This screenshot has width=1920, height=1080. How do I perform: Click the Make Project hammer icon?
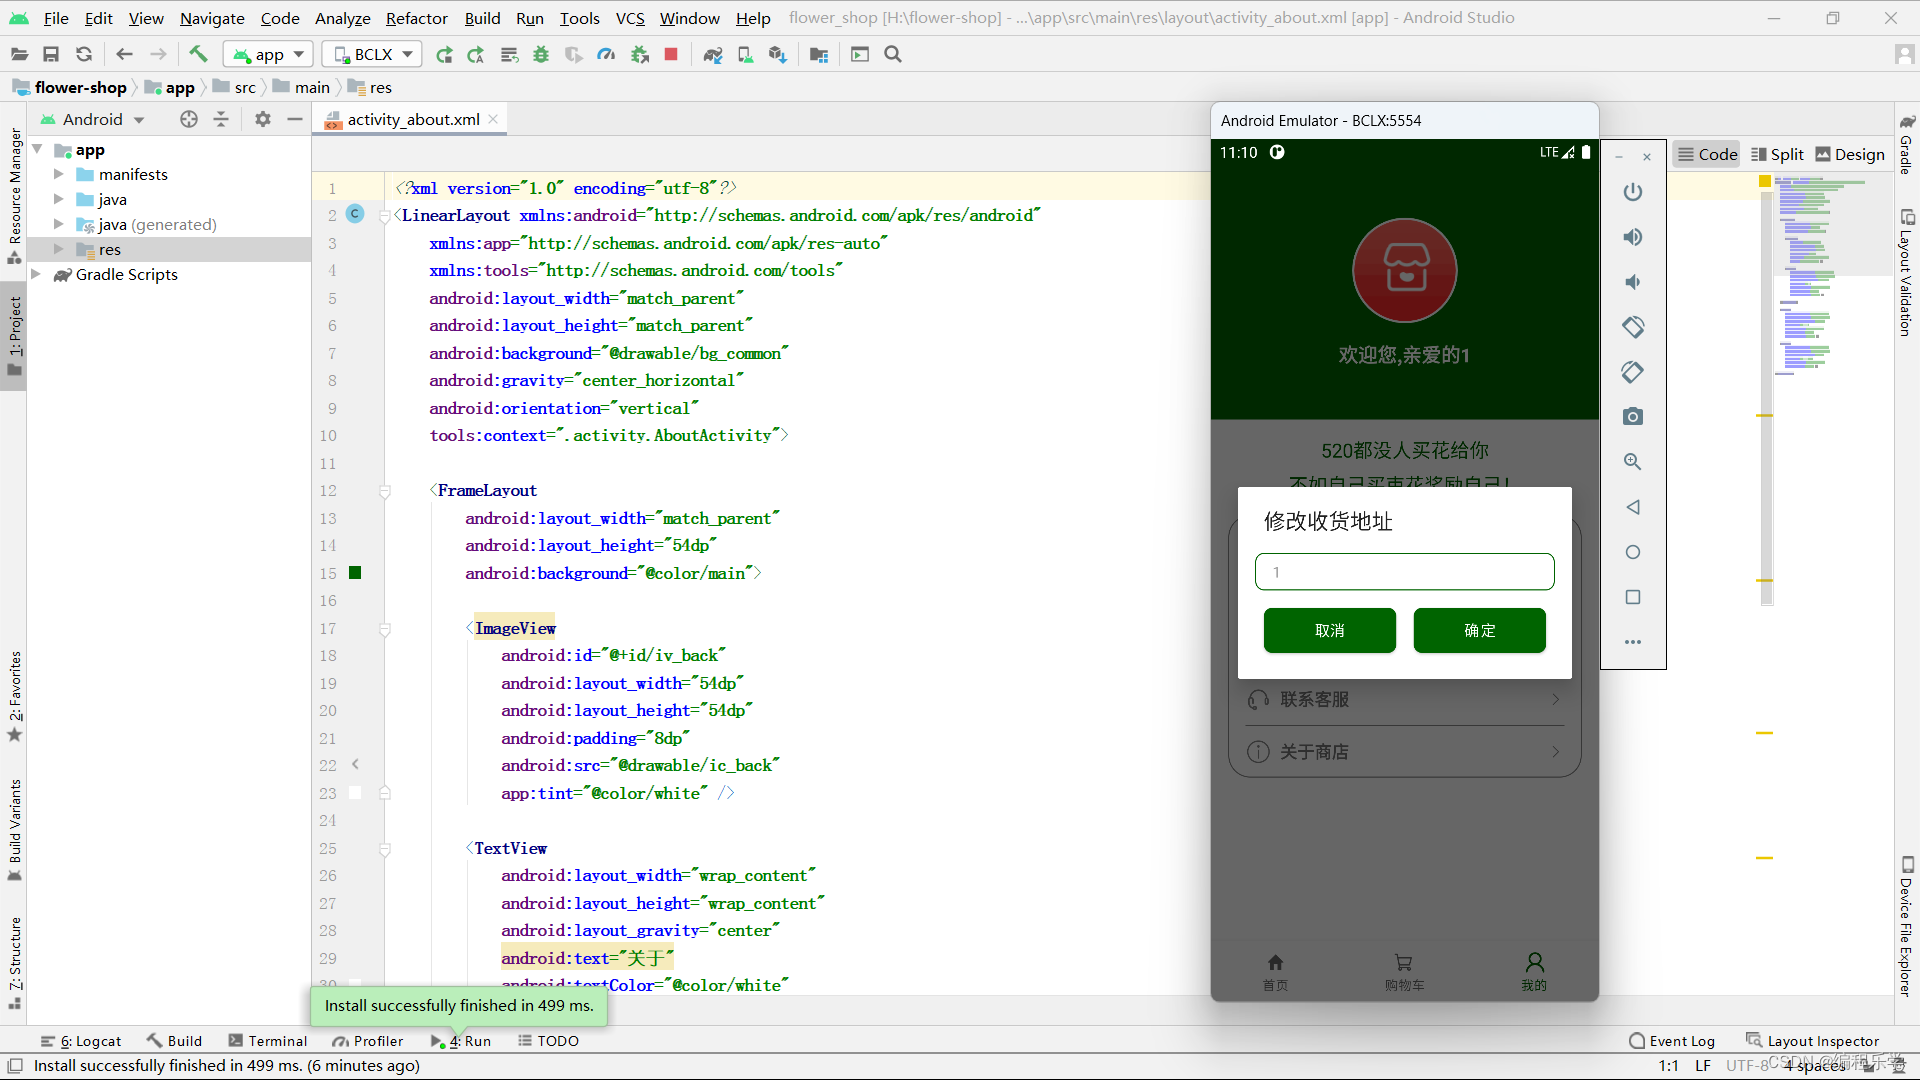pos(198,54)
